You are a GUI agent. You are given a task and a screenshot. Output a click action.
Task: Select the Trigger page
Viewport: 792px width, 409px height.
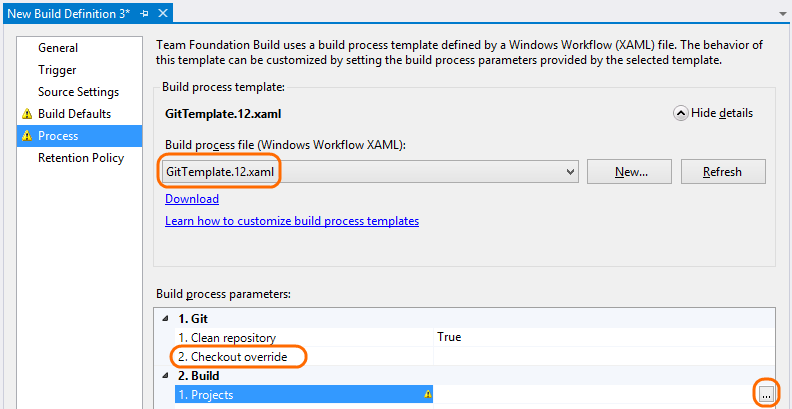tap(58, 70)
